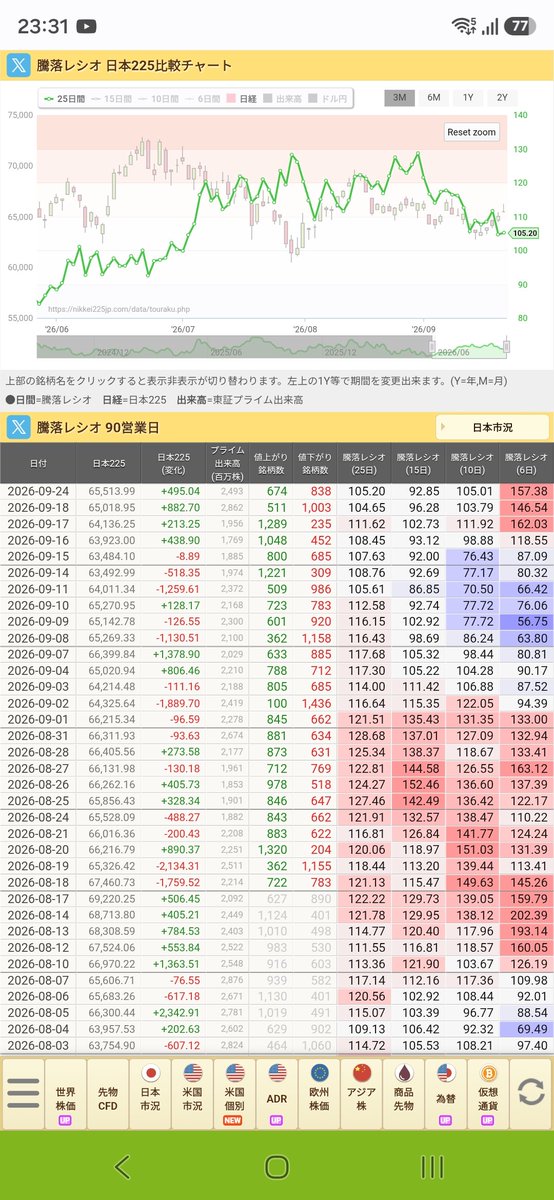Open アジア株 Asian stocks page
The image size is (554, 1200).
click(x=362, y=1094)
